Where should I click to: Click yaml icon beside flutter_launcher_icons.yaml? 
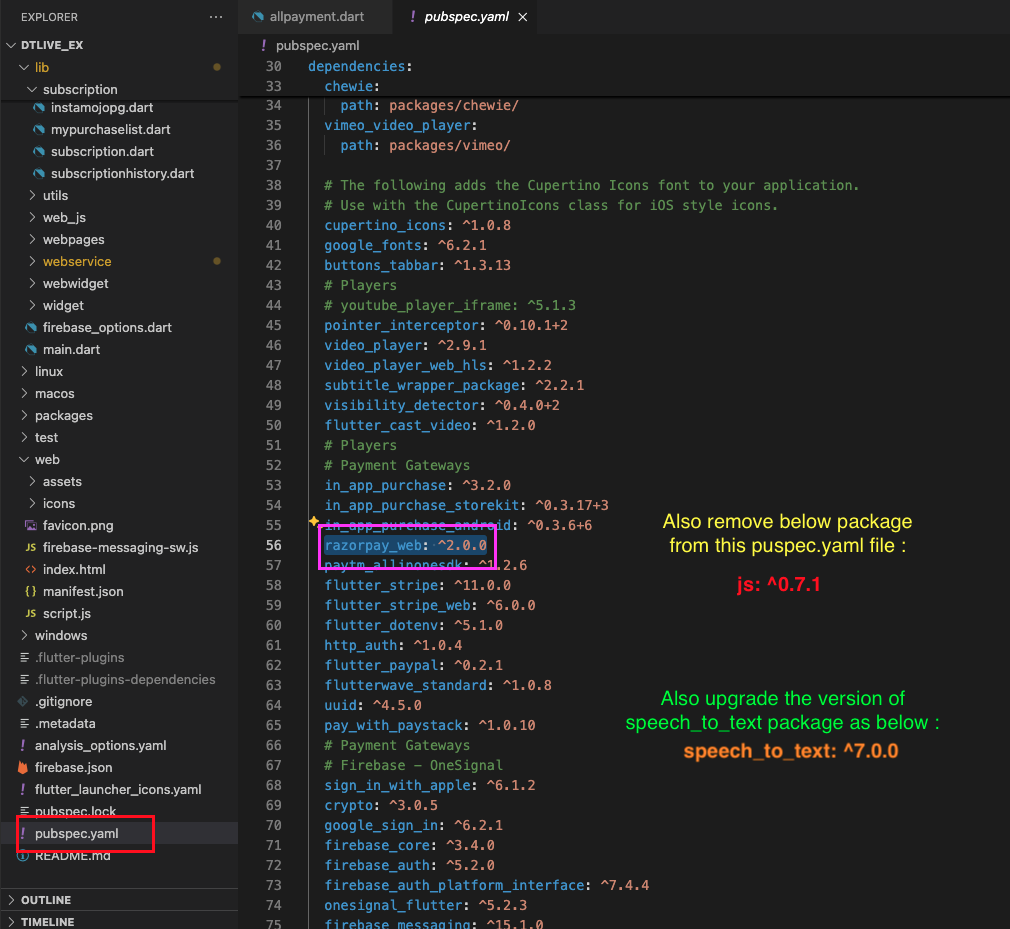(x=23, y=789)
